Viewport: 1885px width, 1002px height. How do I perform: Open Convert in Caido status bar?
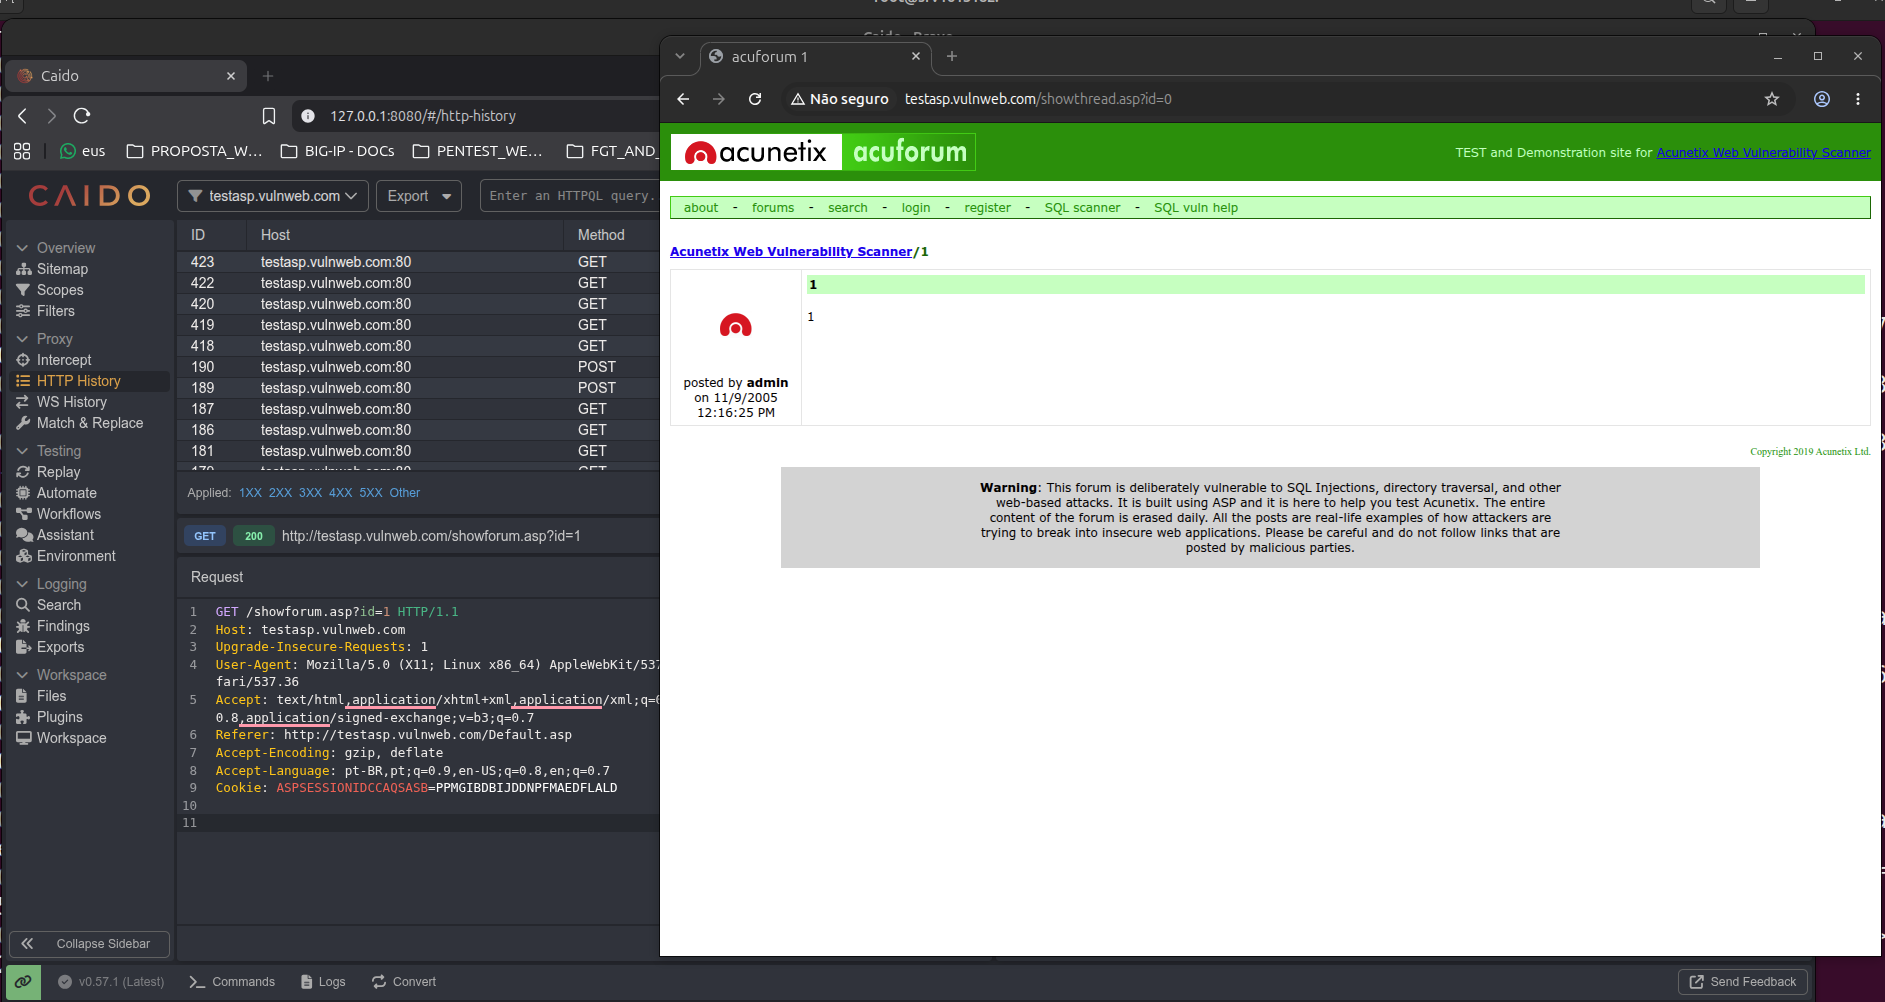tap(404, 982)
